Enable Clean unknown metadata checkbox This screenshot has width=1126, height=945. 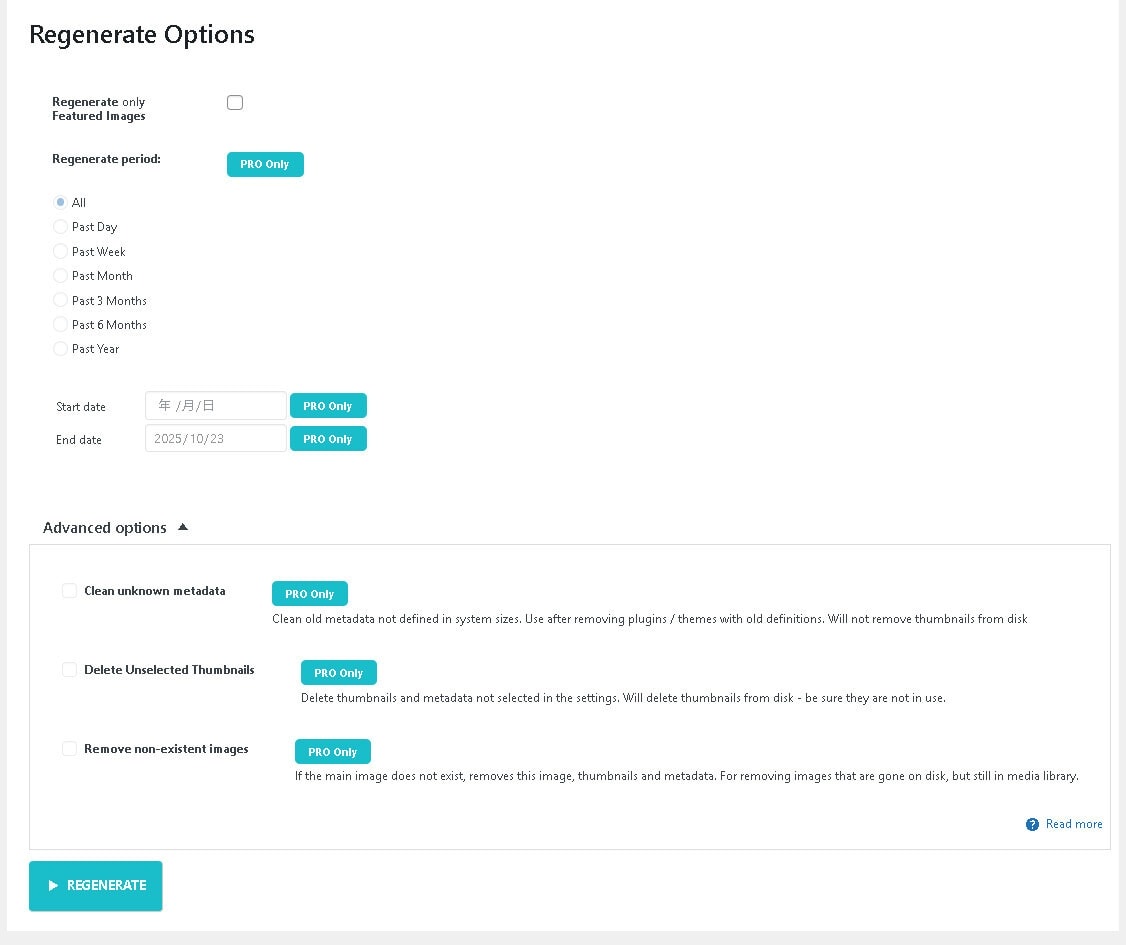pyautogui.click(x=69, y=591)
